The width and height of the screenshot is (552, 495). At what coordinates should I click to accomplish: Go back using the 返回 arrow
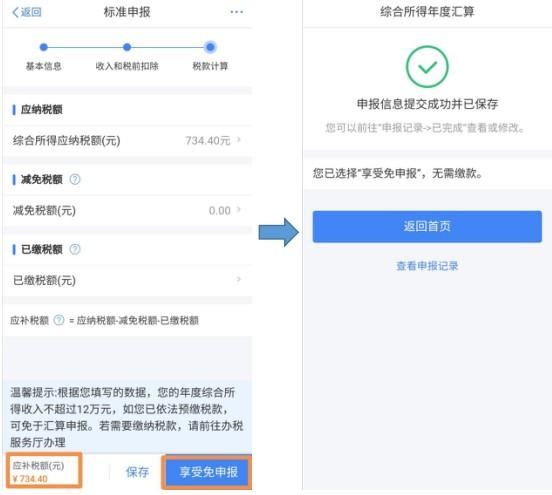27,12
